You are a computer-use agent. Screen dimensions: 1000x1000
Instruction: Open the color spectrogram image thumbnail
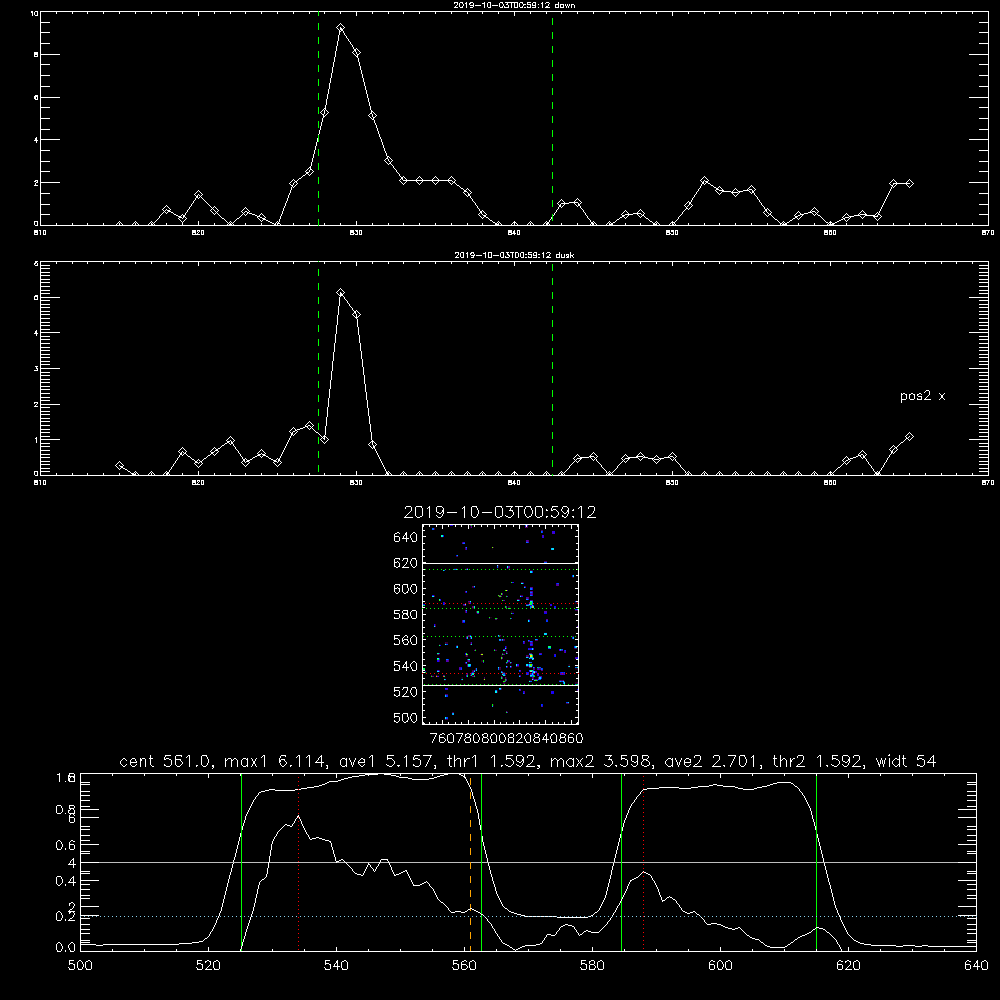coord(501,624)
